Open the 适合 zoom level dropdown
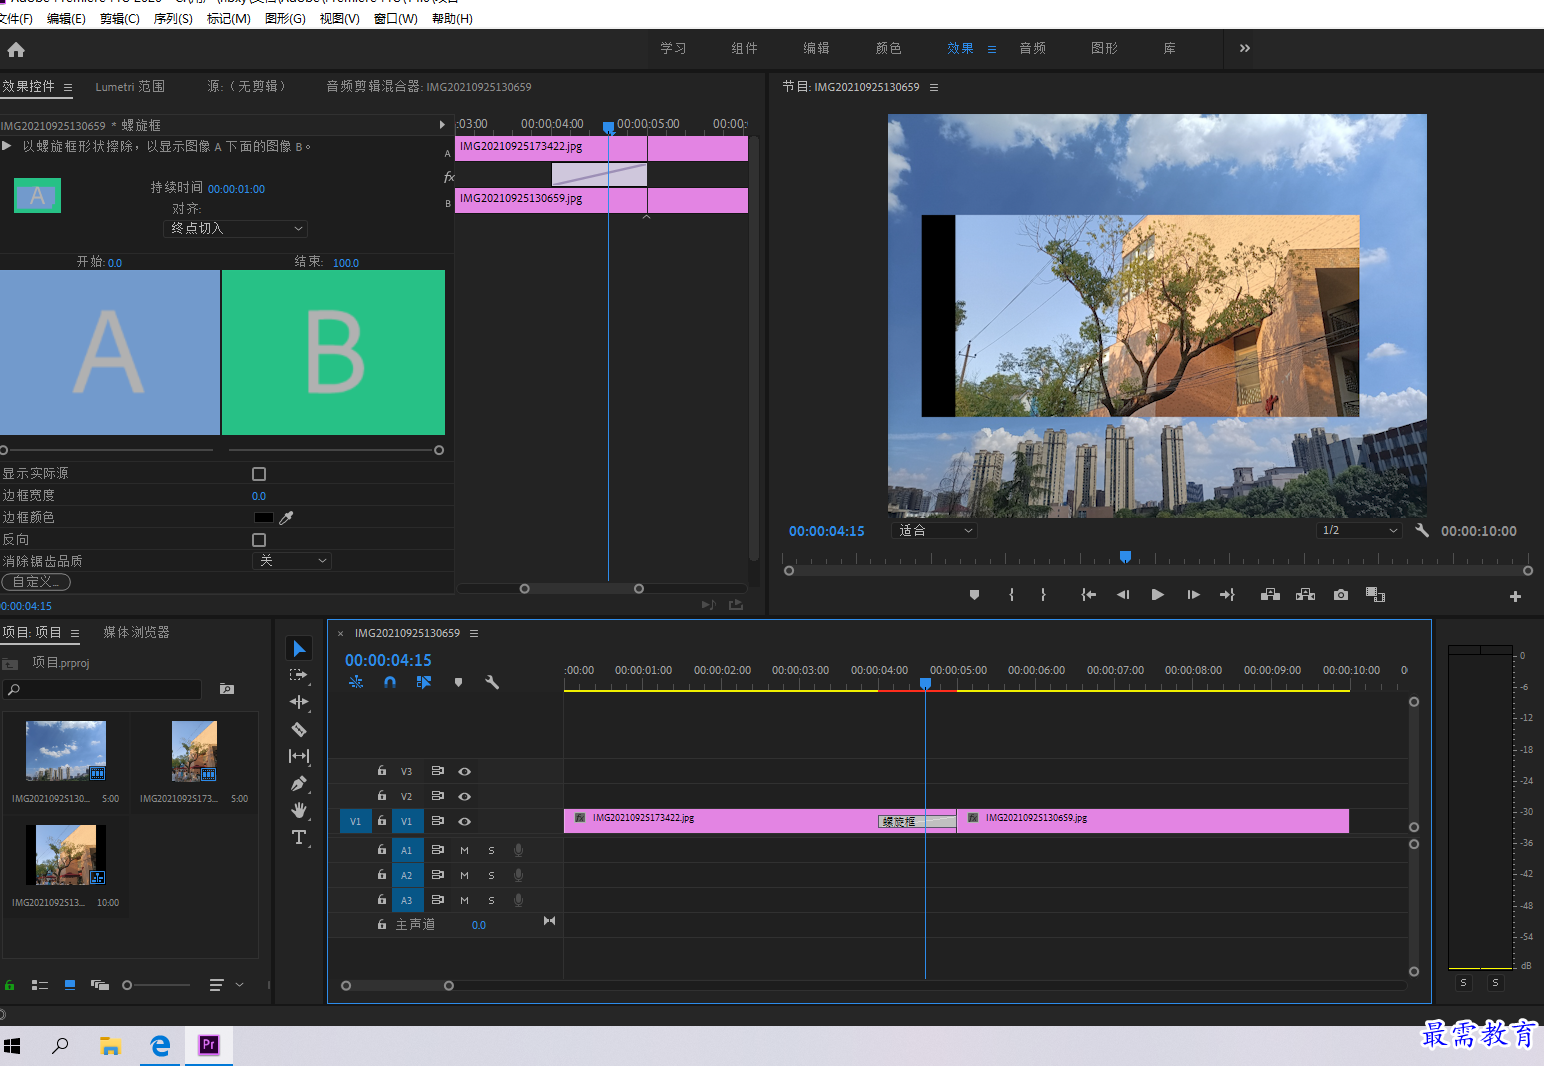This screenshot has width=1544, height=1066. [934, 530]
